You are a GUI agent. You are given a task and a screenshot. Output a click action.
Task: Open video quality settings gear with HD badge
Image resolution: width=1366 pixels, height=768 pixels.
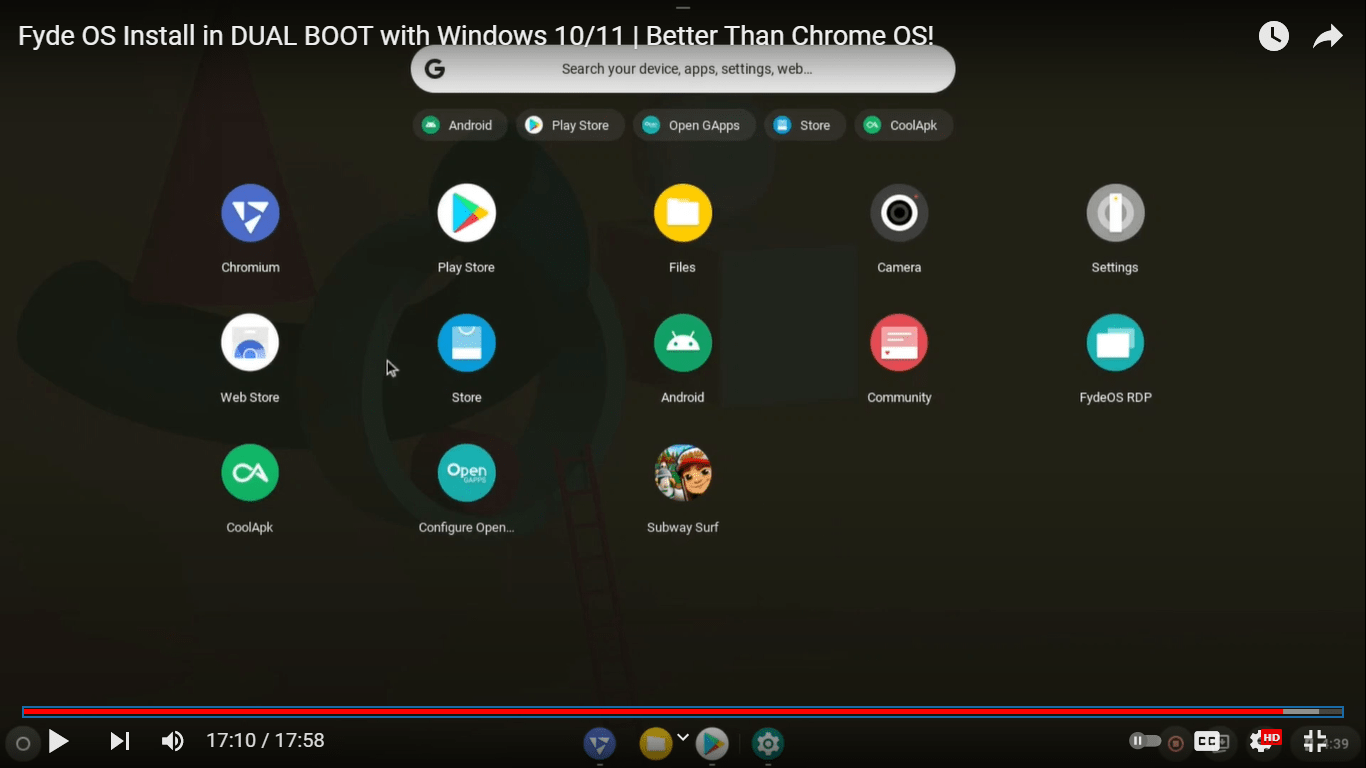[x=1264, y=741]
